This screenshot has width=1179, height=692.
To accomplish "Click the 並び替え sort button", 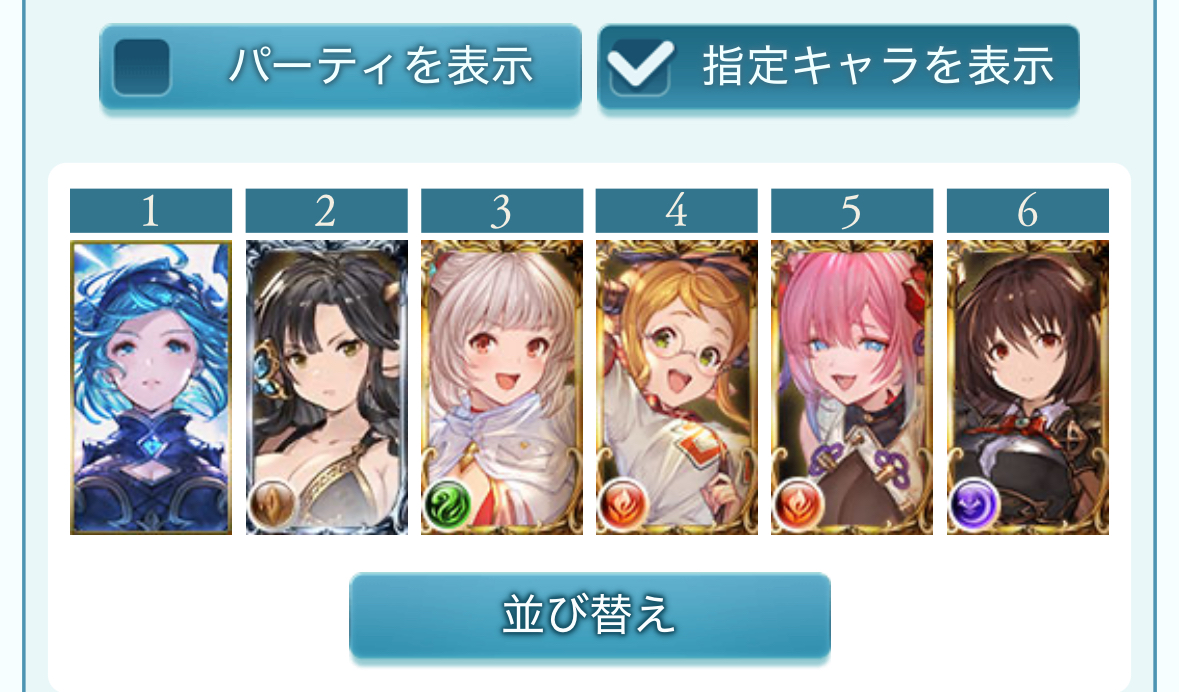I will click(x=590, y=614).
